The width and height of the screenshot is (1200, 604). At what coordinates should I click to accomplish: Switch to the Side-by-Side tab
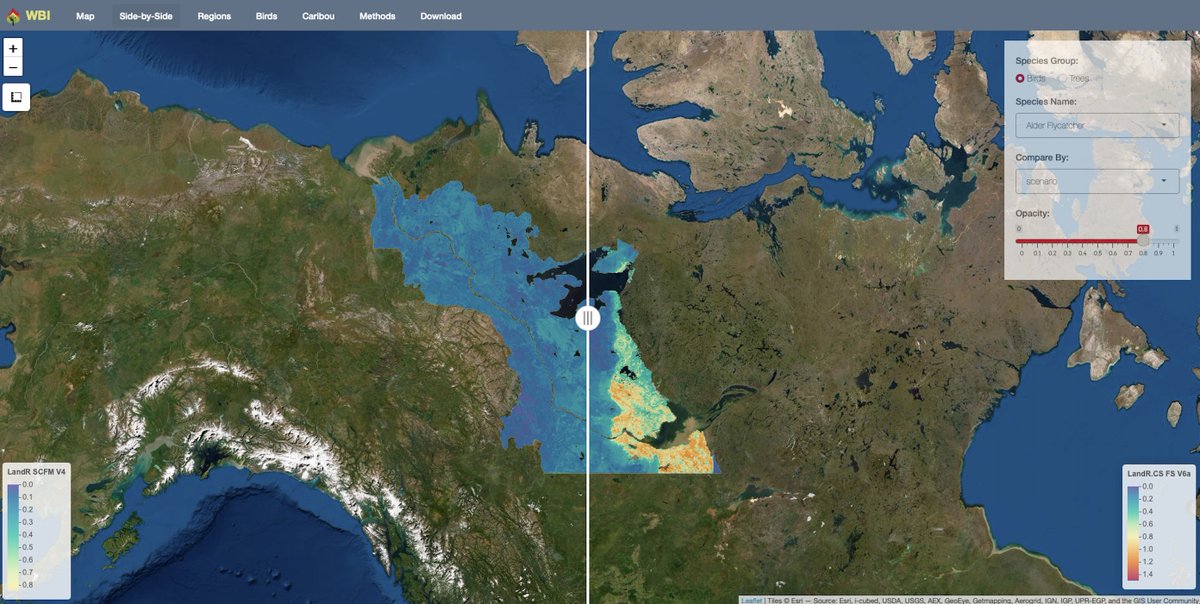point(146,16)
